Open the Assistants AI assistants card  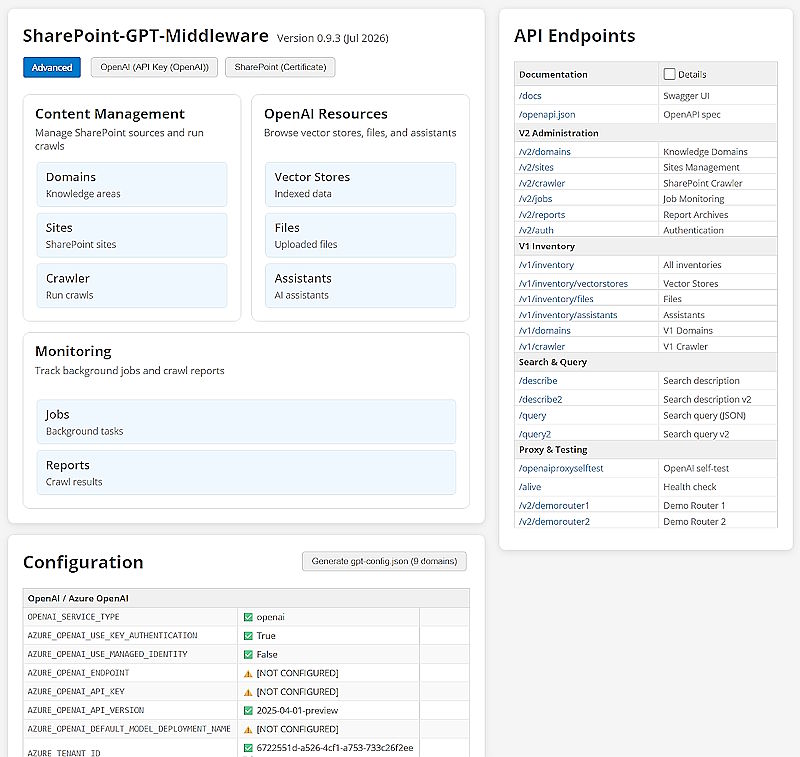pos(360,286)
